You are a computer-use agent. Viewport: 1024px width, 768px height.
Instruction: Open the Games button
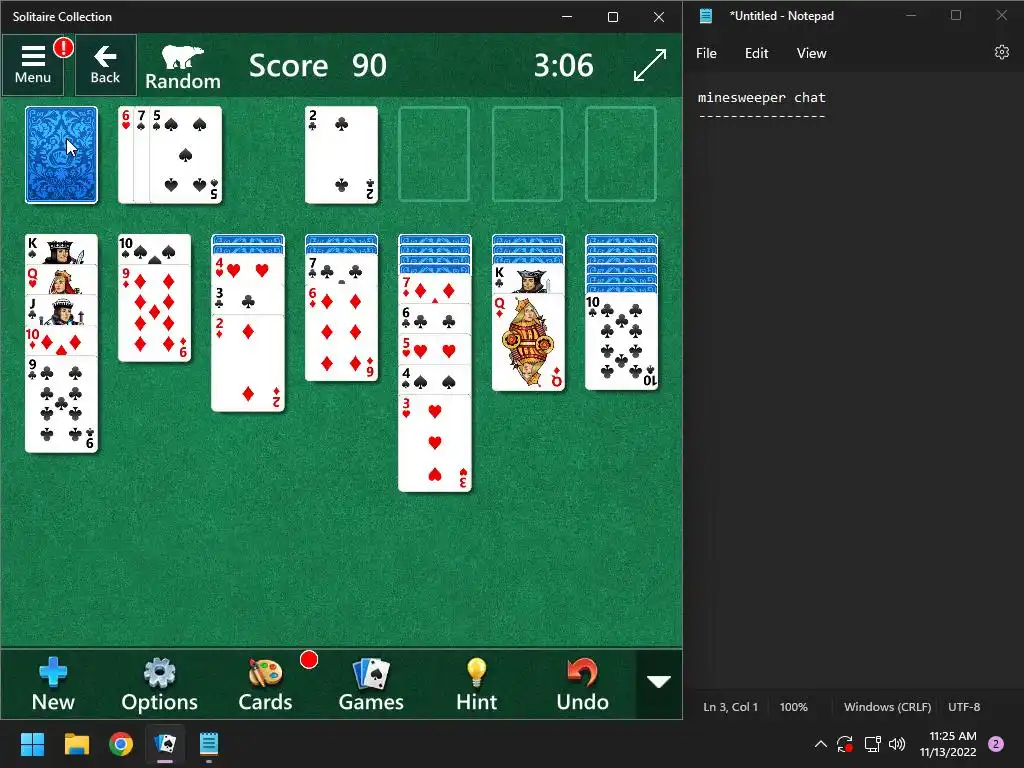click(x=371, y=684)
